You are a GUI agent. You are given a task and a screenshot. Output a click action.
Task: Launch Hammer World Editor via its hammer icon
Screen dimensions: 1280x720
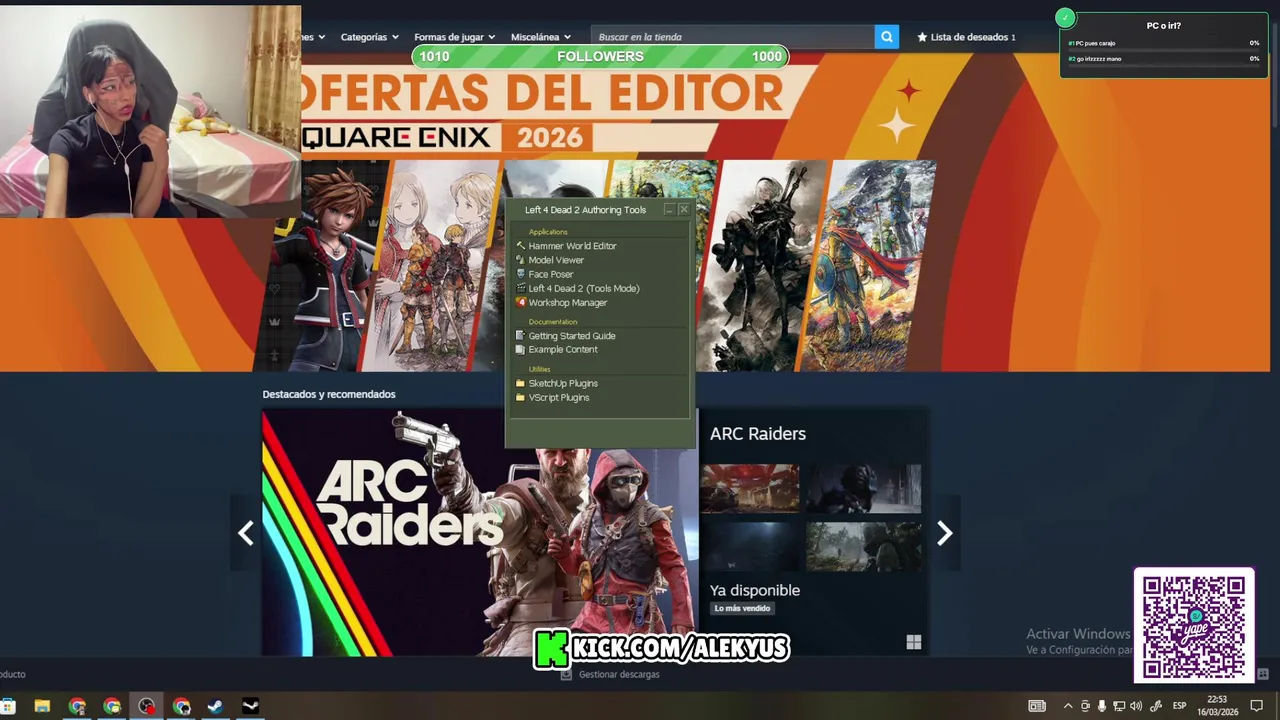pyautogui.click(x=520, y=246)
